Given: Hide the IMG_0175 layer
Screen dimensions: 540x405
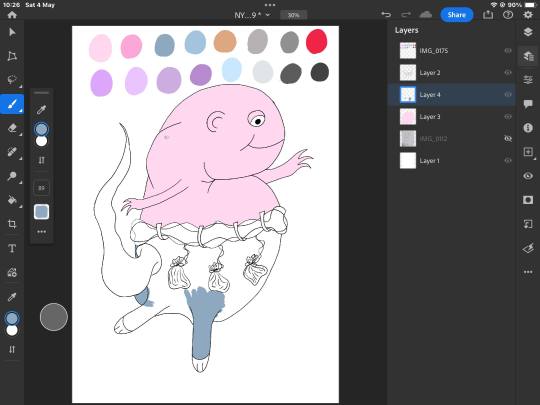Looking at the screenshot, I should [508, 51].
